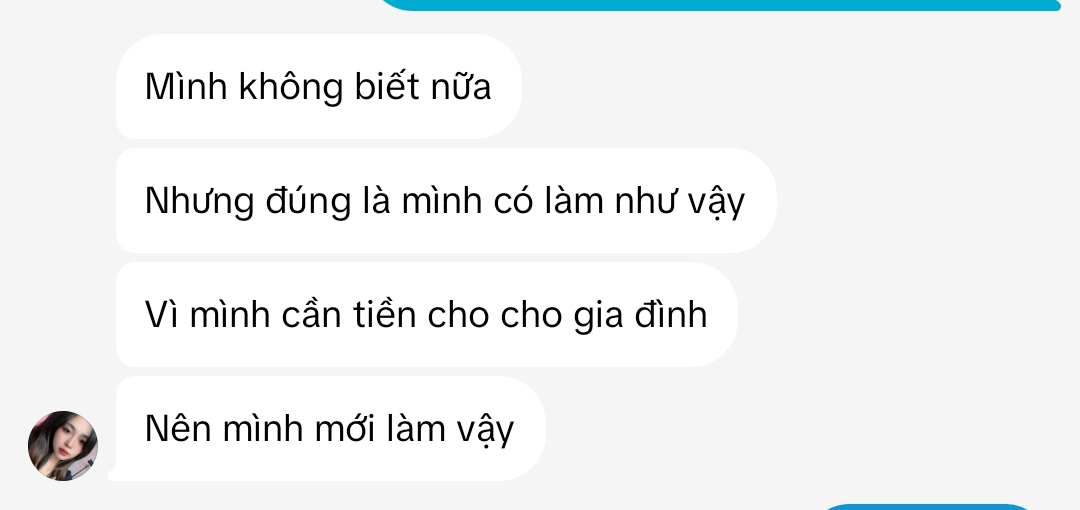Select the message "Mình không biết nữa"

pyautogui.click(x=319, y=86)
